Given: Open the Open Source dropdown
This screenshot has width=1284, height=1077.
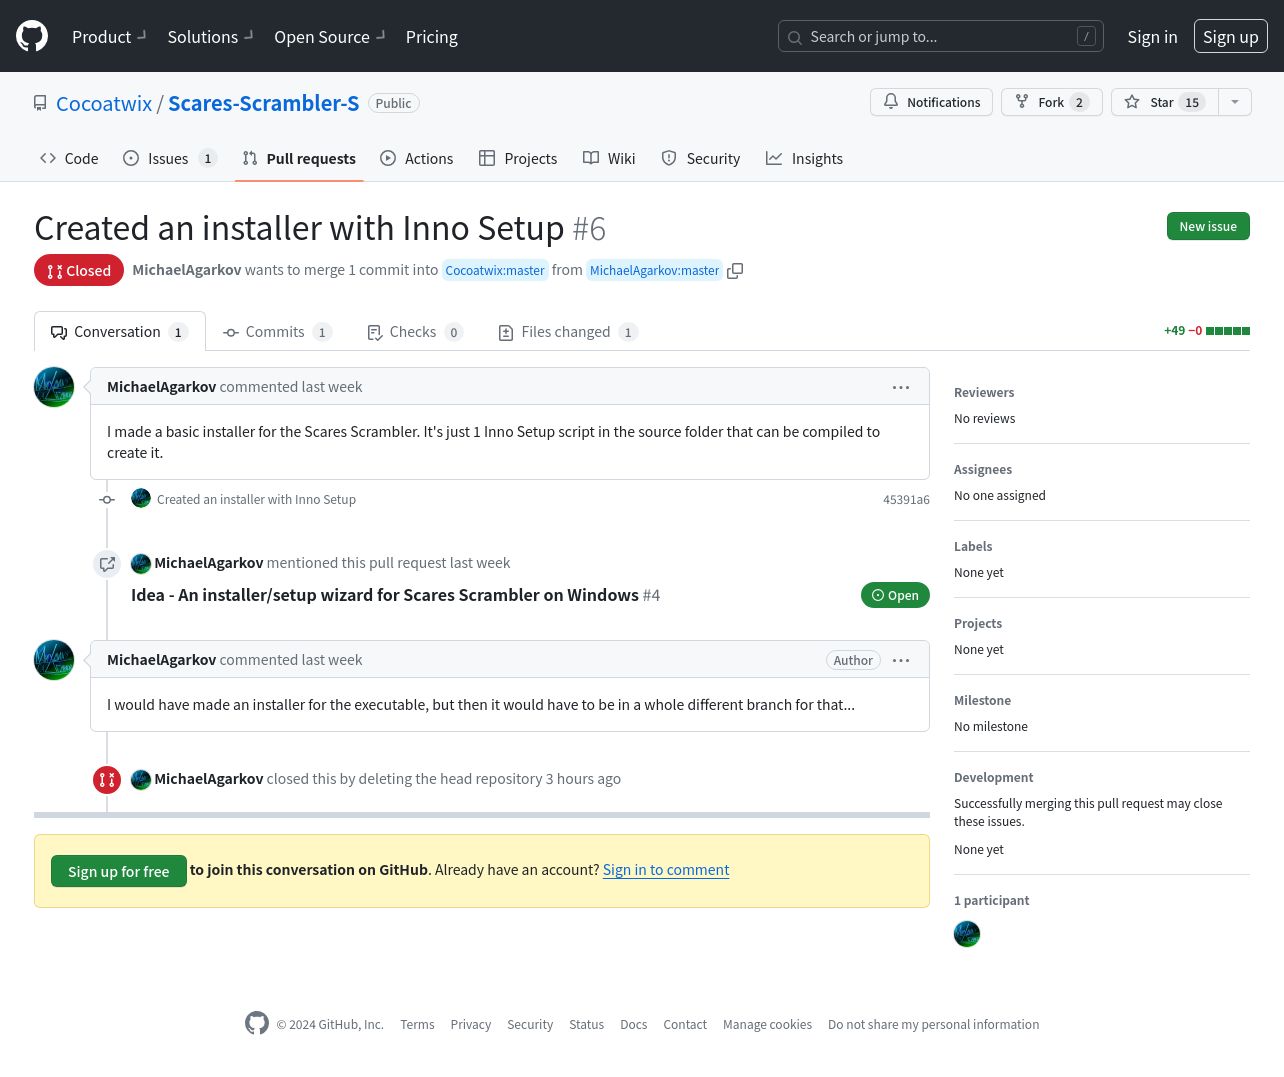Looking at the screenshot, I should [330, 37].
